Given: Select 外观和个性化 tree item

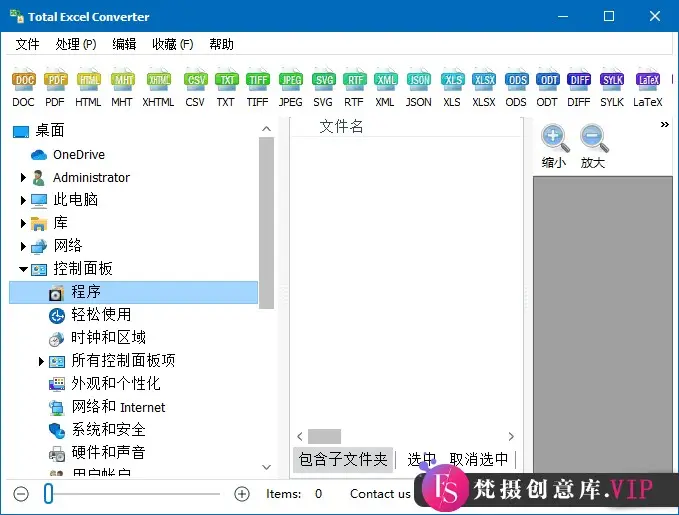Looking at the screenshot, I should [116, 384].
